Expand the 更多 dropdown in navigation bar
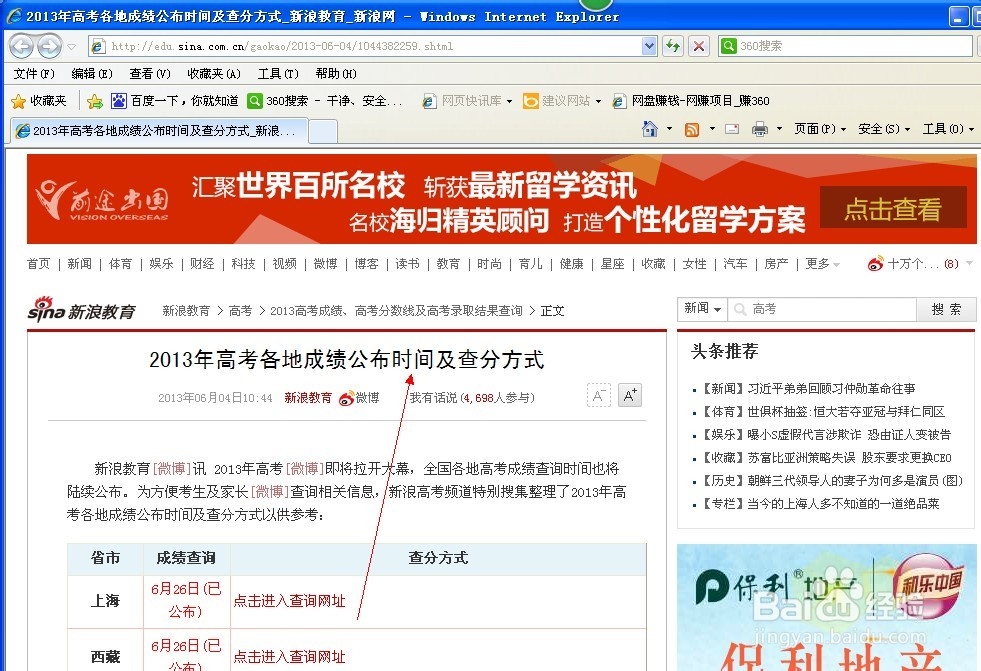Screen dimensions: 981x671 [x=822, y=263]
